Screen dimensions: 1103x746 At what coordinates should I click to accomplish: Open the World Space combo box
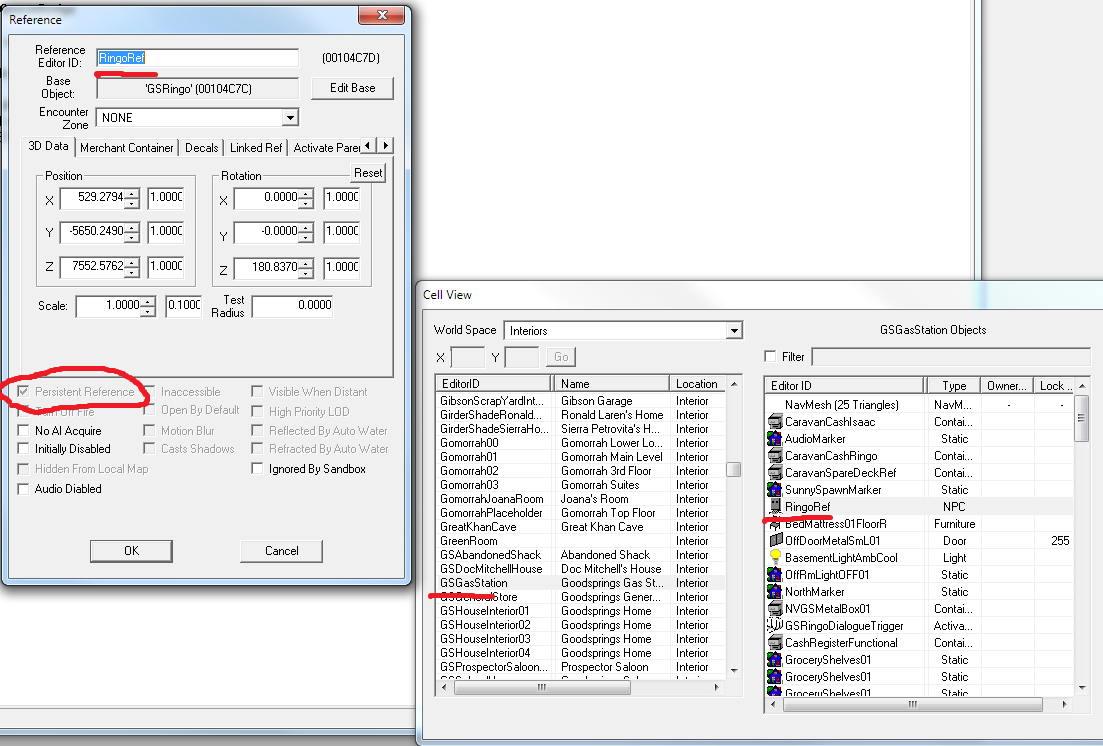pos(735,330)
